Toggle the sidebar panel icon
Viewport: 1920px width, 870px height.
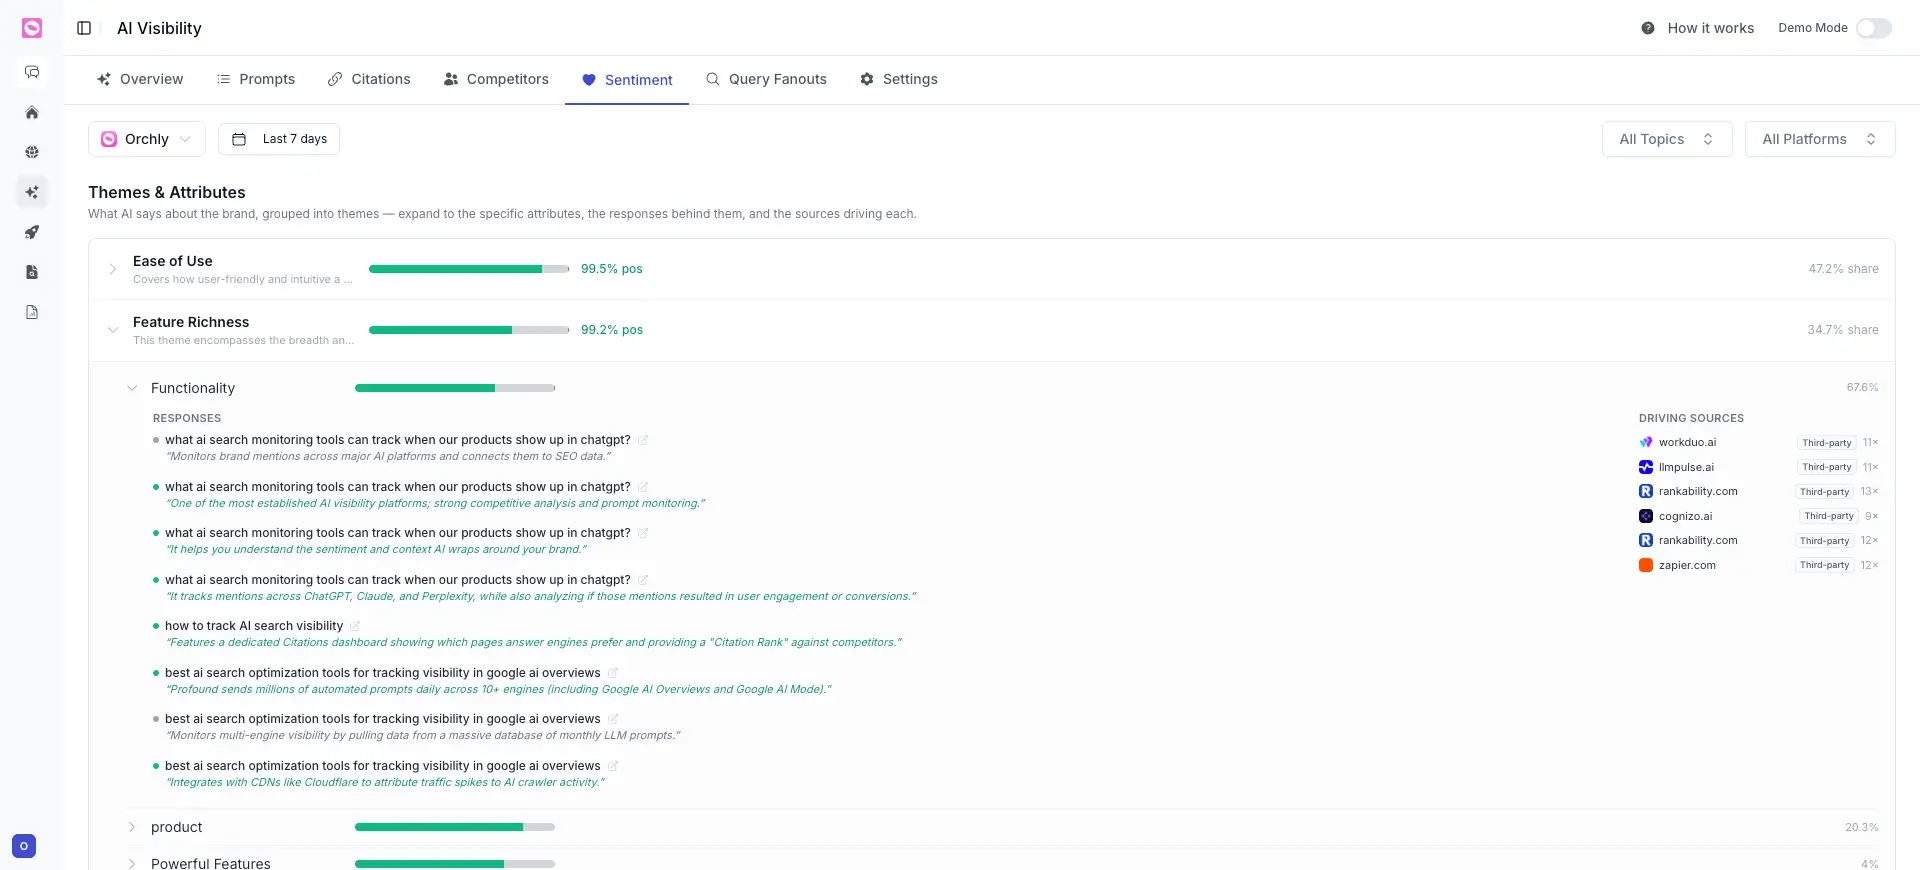coord(84,28)
